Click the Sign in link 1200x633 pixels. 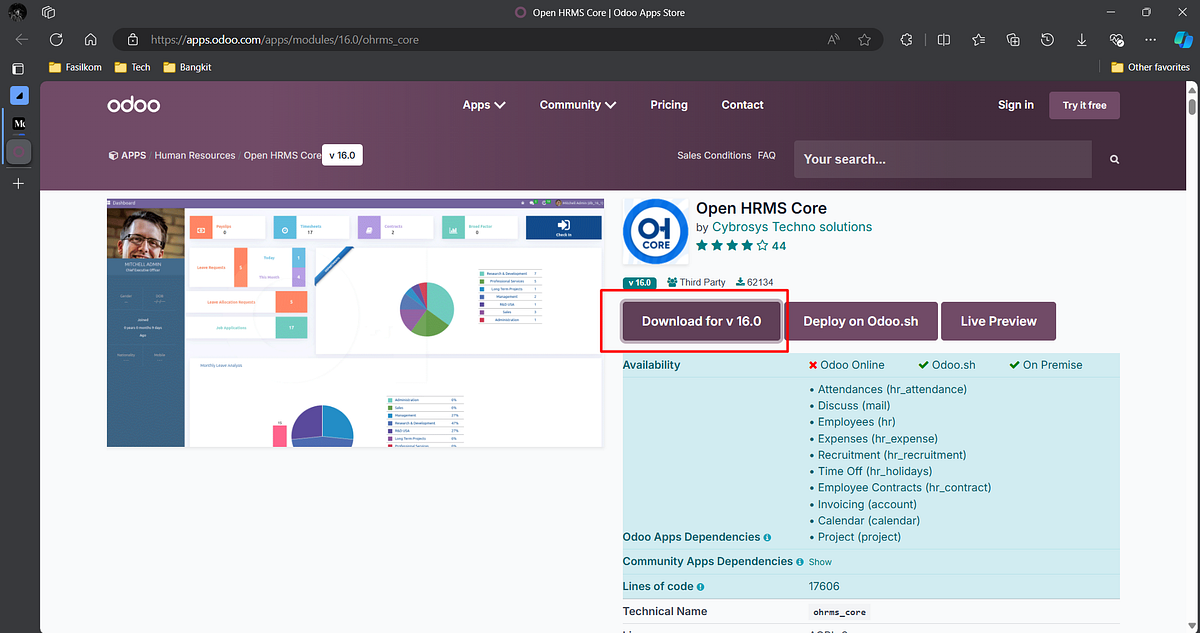[1016, 105]
